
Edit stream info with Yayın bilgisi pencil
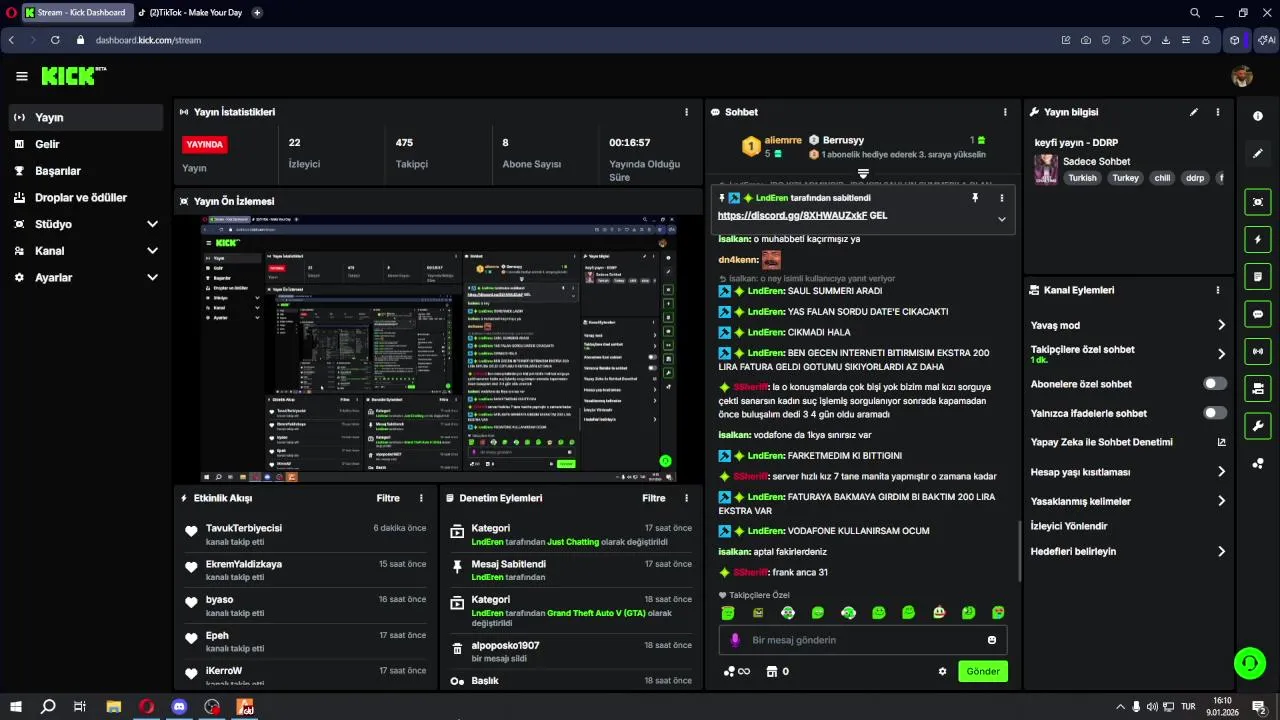(x=1194, y=112)
